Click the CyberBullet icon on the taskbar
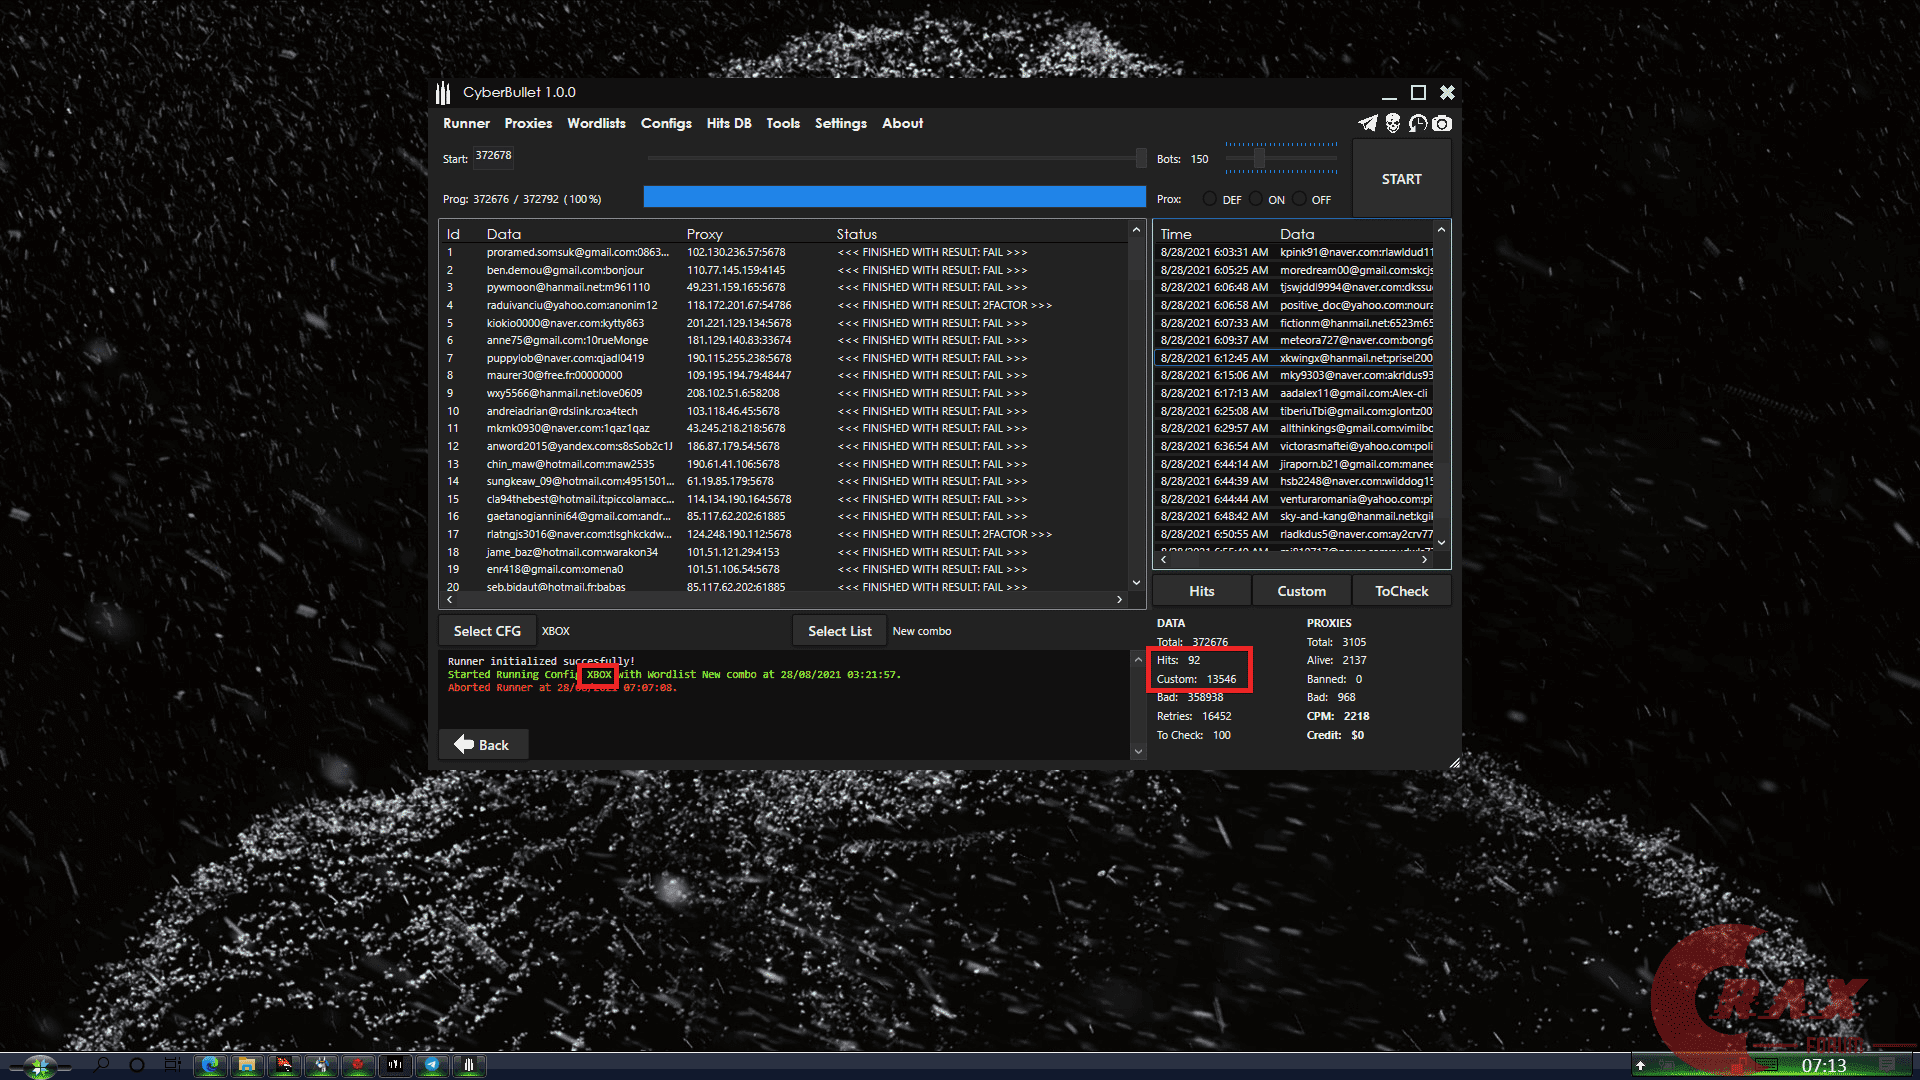Screen dimensions: 1920x1080 point(470,1066)
